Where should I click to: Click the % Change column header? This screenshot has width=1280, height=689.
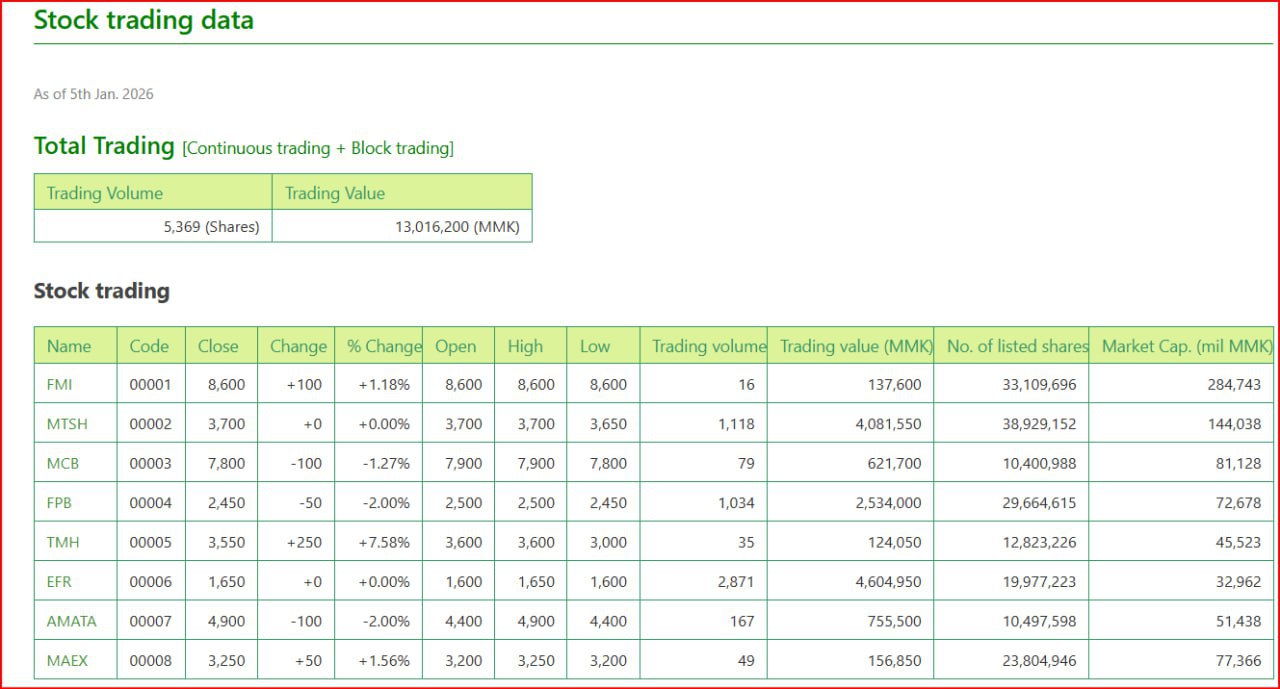[x=384, y=346]
